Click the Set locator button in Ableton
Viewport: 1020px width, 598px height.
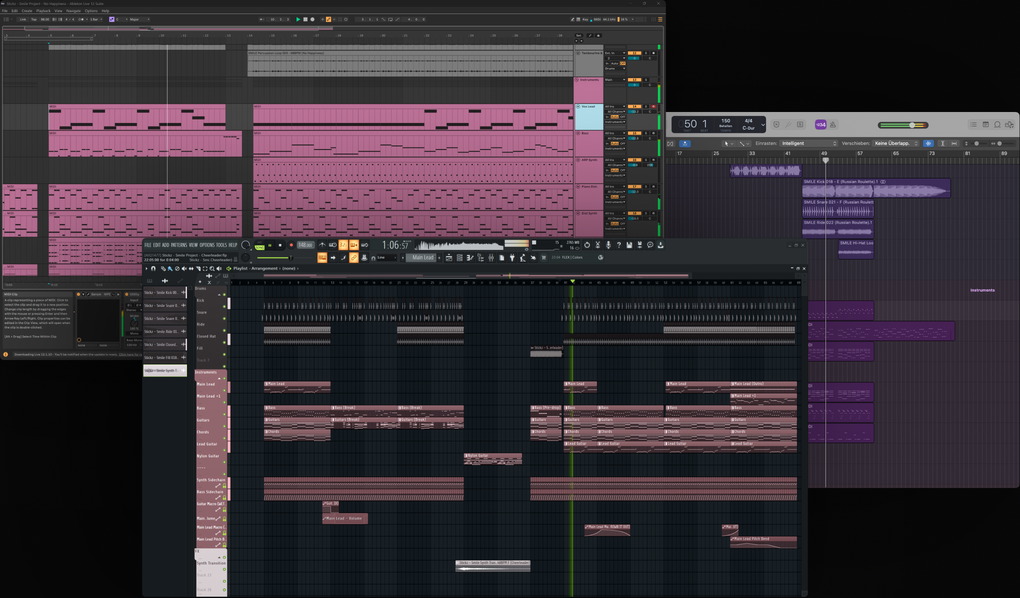578,35
